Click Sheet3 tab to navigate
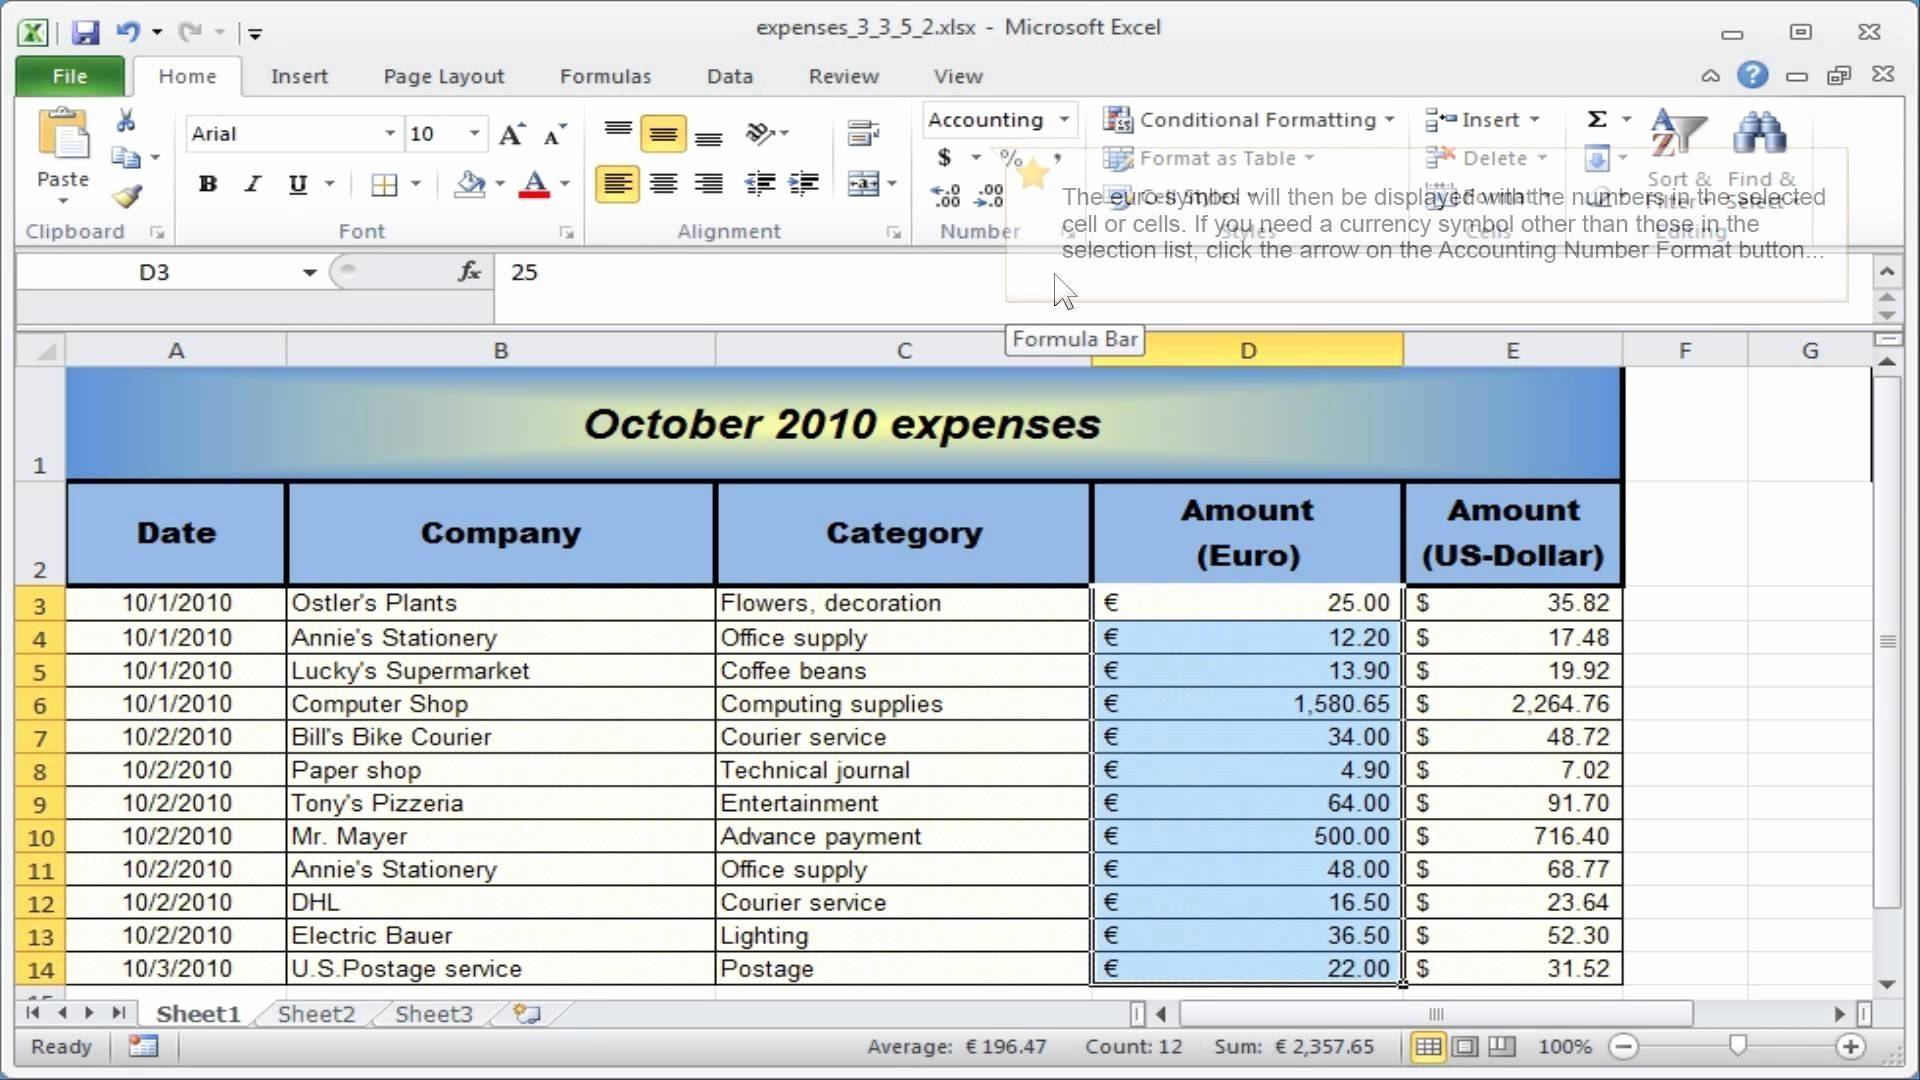Screen dimensions: 1920x1080 point(433,1014)
